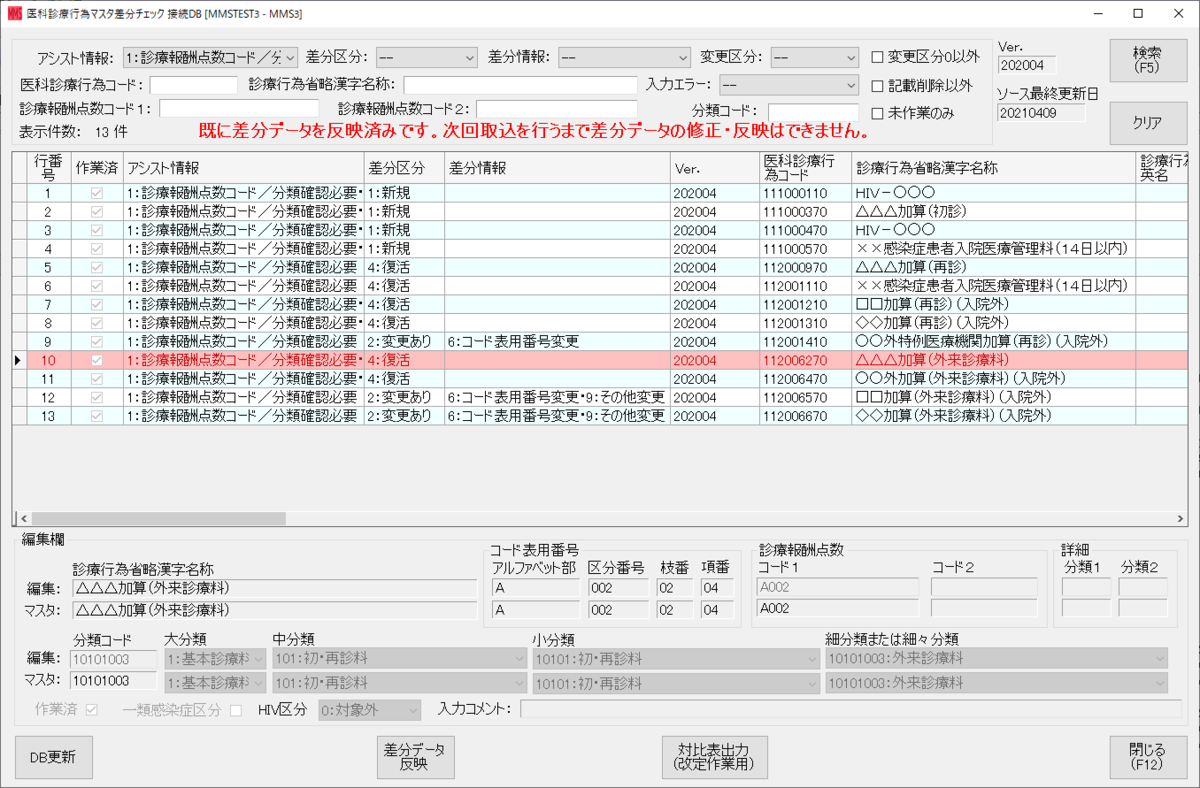The image size is (1200, 788).
Task: Click the 医科診療行為コード input field
Action: [x=194, y=85]
